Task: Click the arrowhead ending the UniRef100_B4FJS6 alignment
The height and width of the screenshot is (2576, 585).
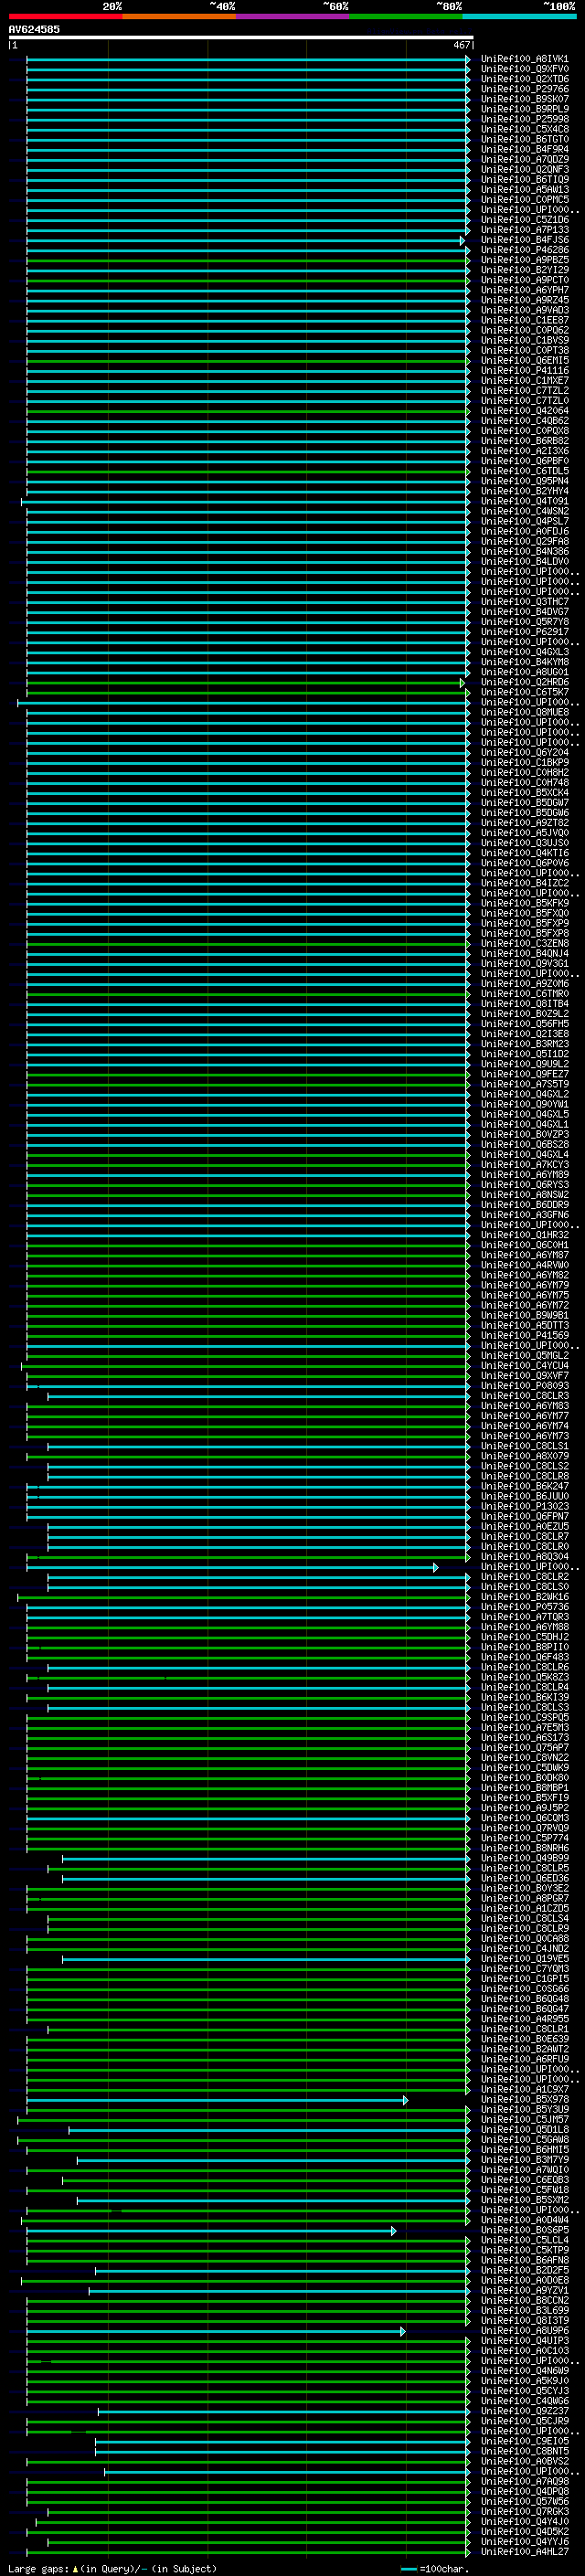Action: (x=463, y=240)
